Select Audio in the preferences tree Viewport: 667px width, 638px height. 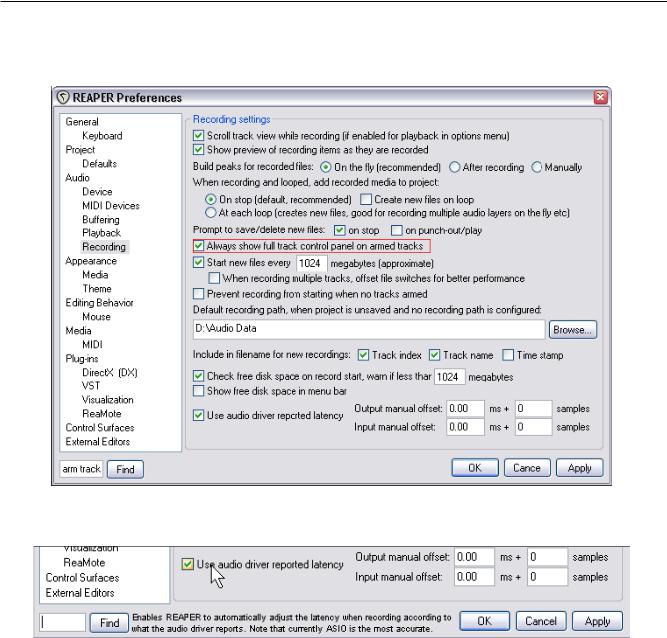(77, 178)
